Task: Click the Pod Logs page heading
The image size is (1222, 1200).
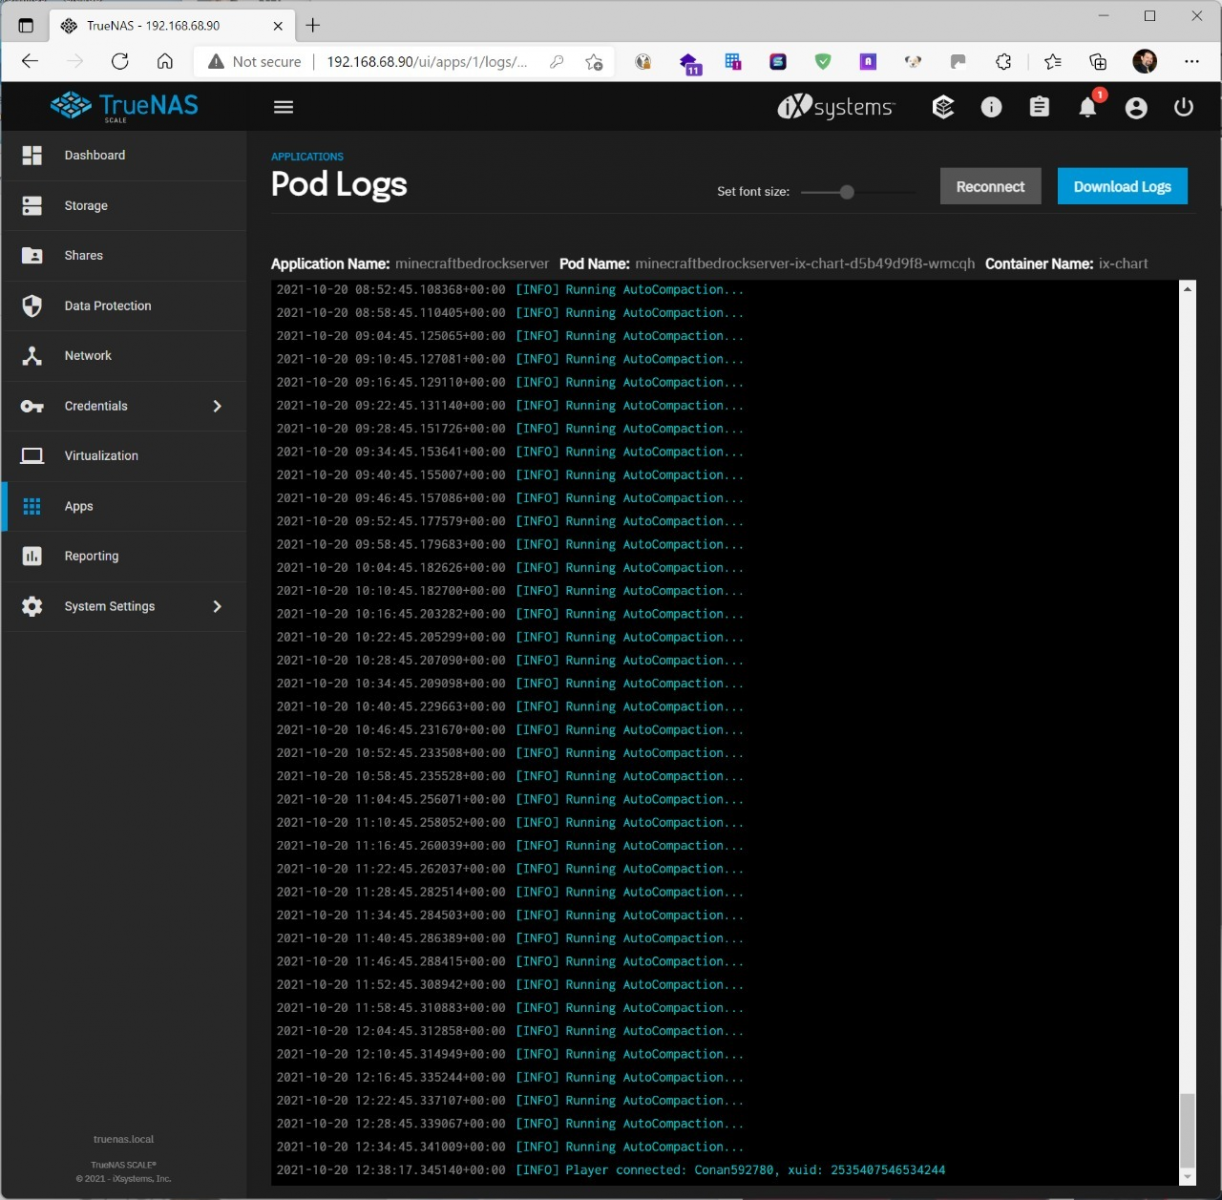Action: [339, 185]
